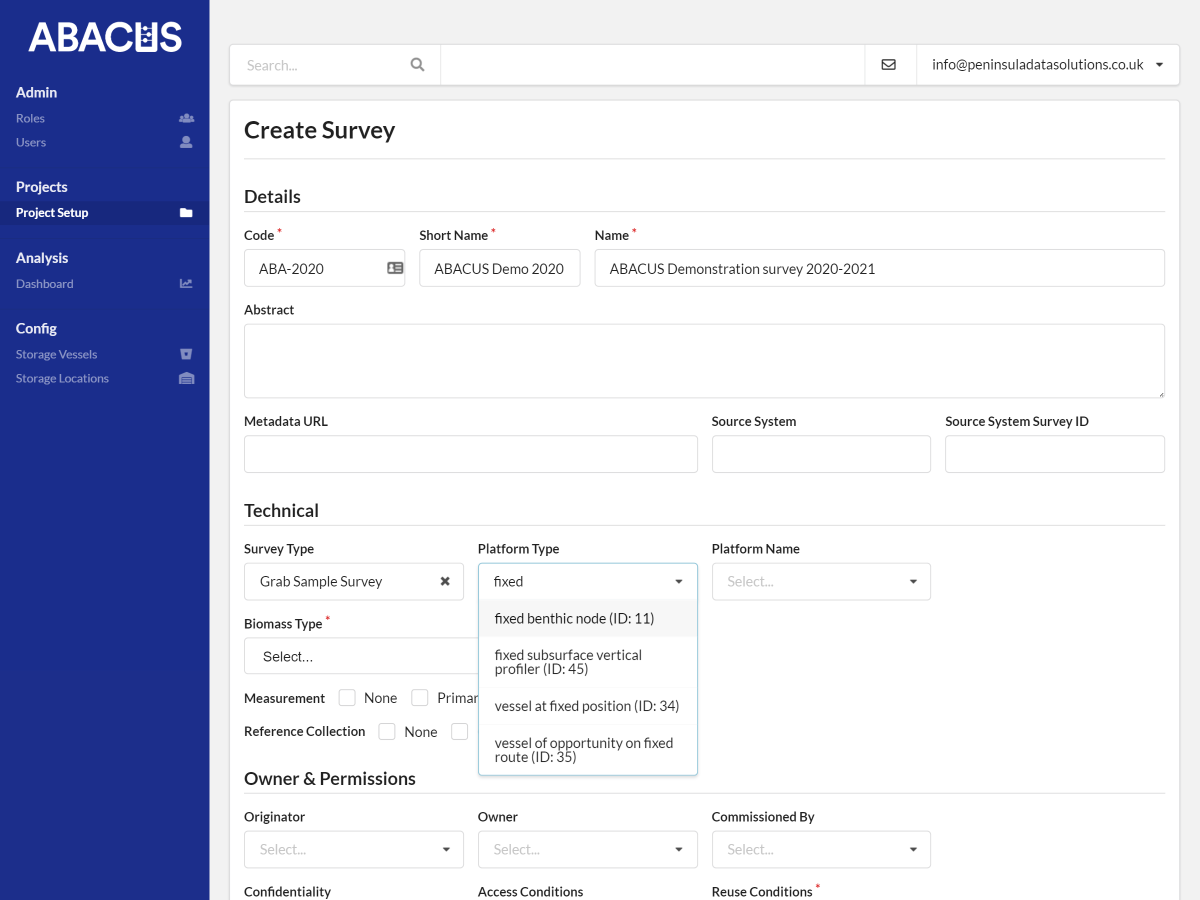
Task: Open the user account email dropdown
Action: click(x=1048, y=64)
